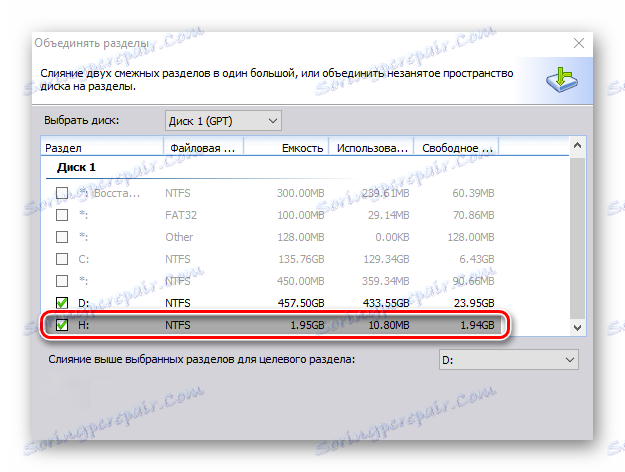Click the D: partition label in list

click(x=83, y=303)
